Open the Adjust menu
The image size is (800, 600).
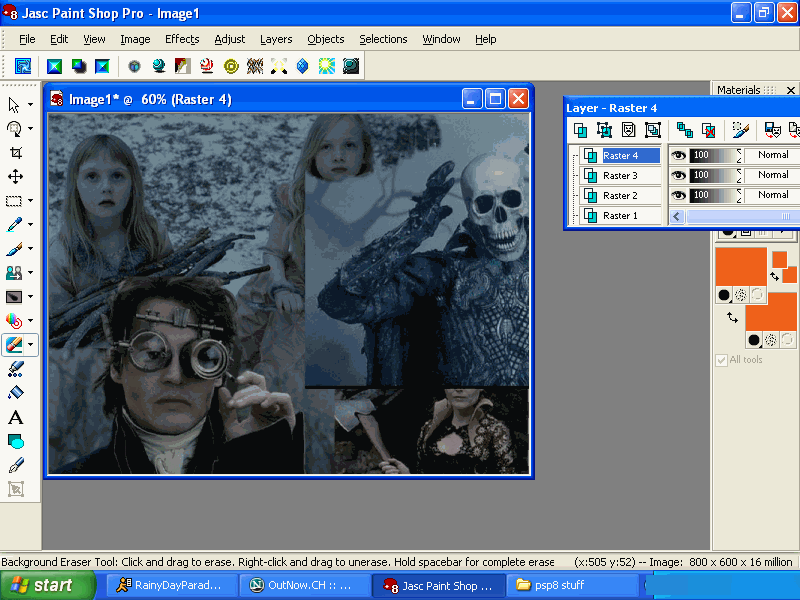230,39
